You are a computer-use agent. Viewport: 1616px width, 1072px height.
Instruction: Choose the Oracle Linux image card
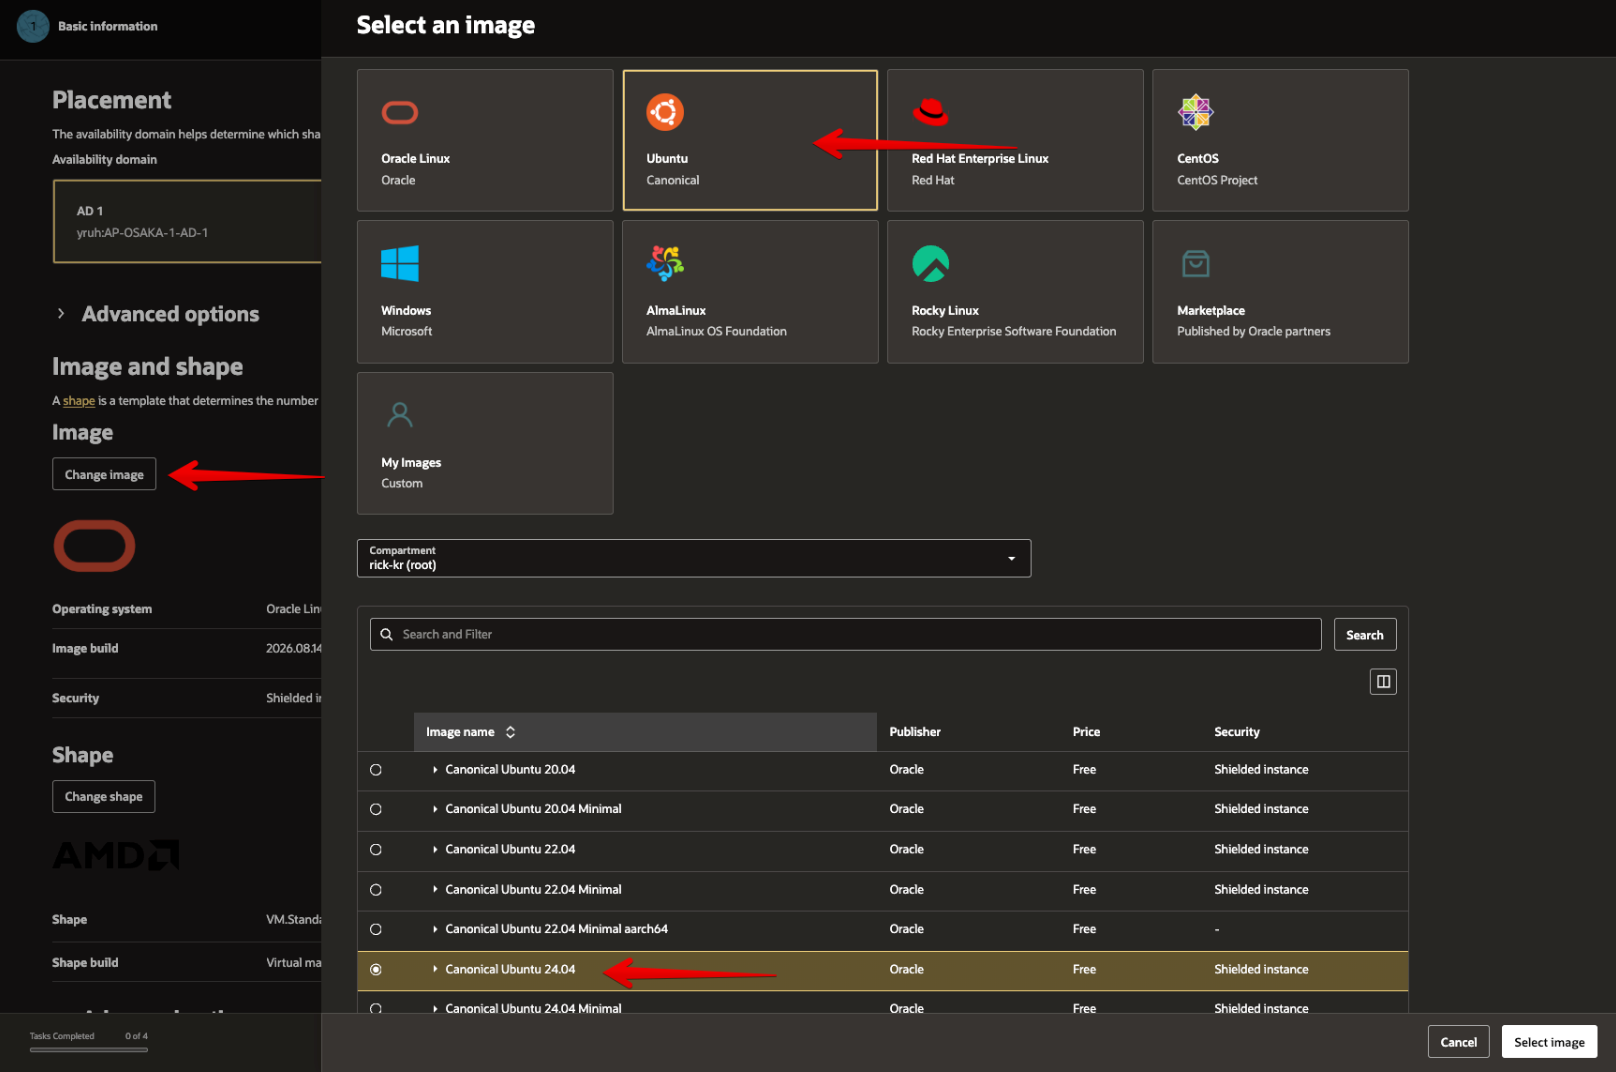click(x=485, y=140)
